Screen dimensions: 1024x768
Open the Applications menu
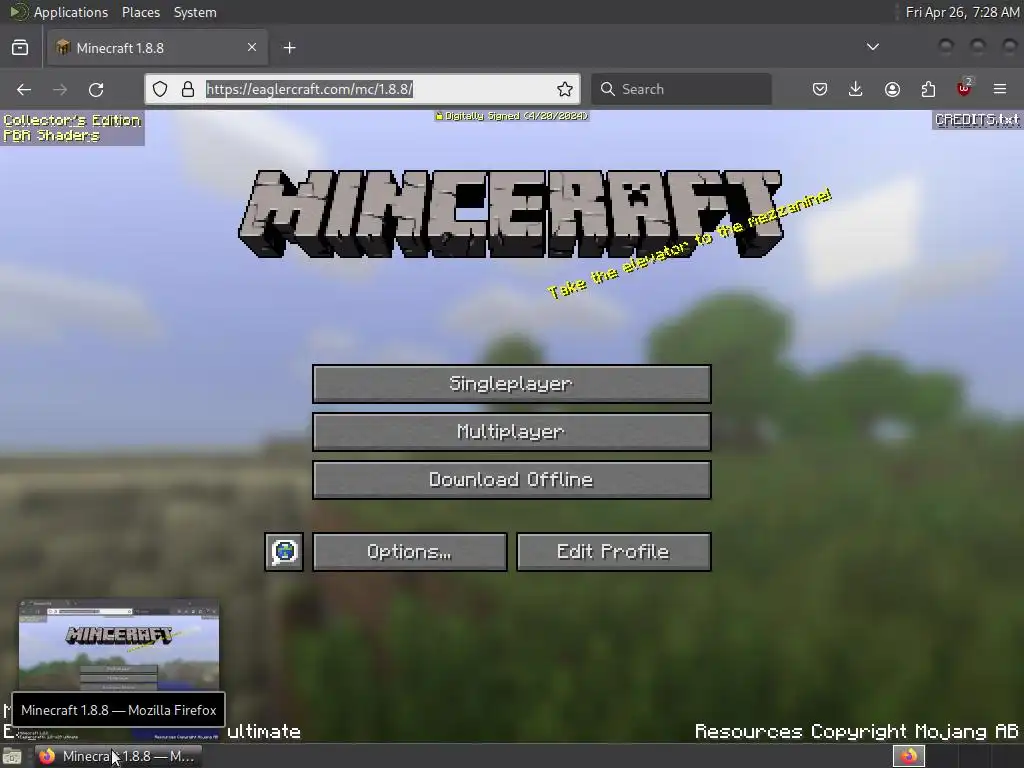pyautogui.click(x=71, y=12)
